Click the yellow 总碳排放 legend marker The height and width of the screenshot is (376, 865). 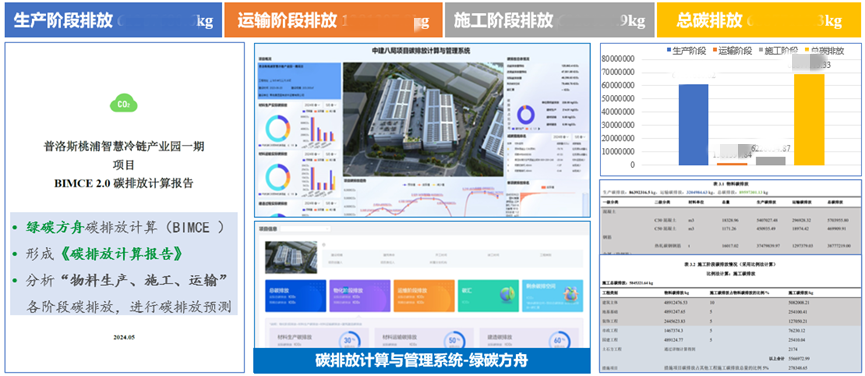(x=807, y=51)
